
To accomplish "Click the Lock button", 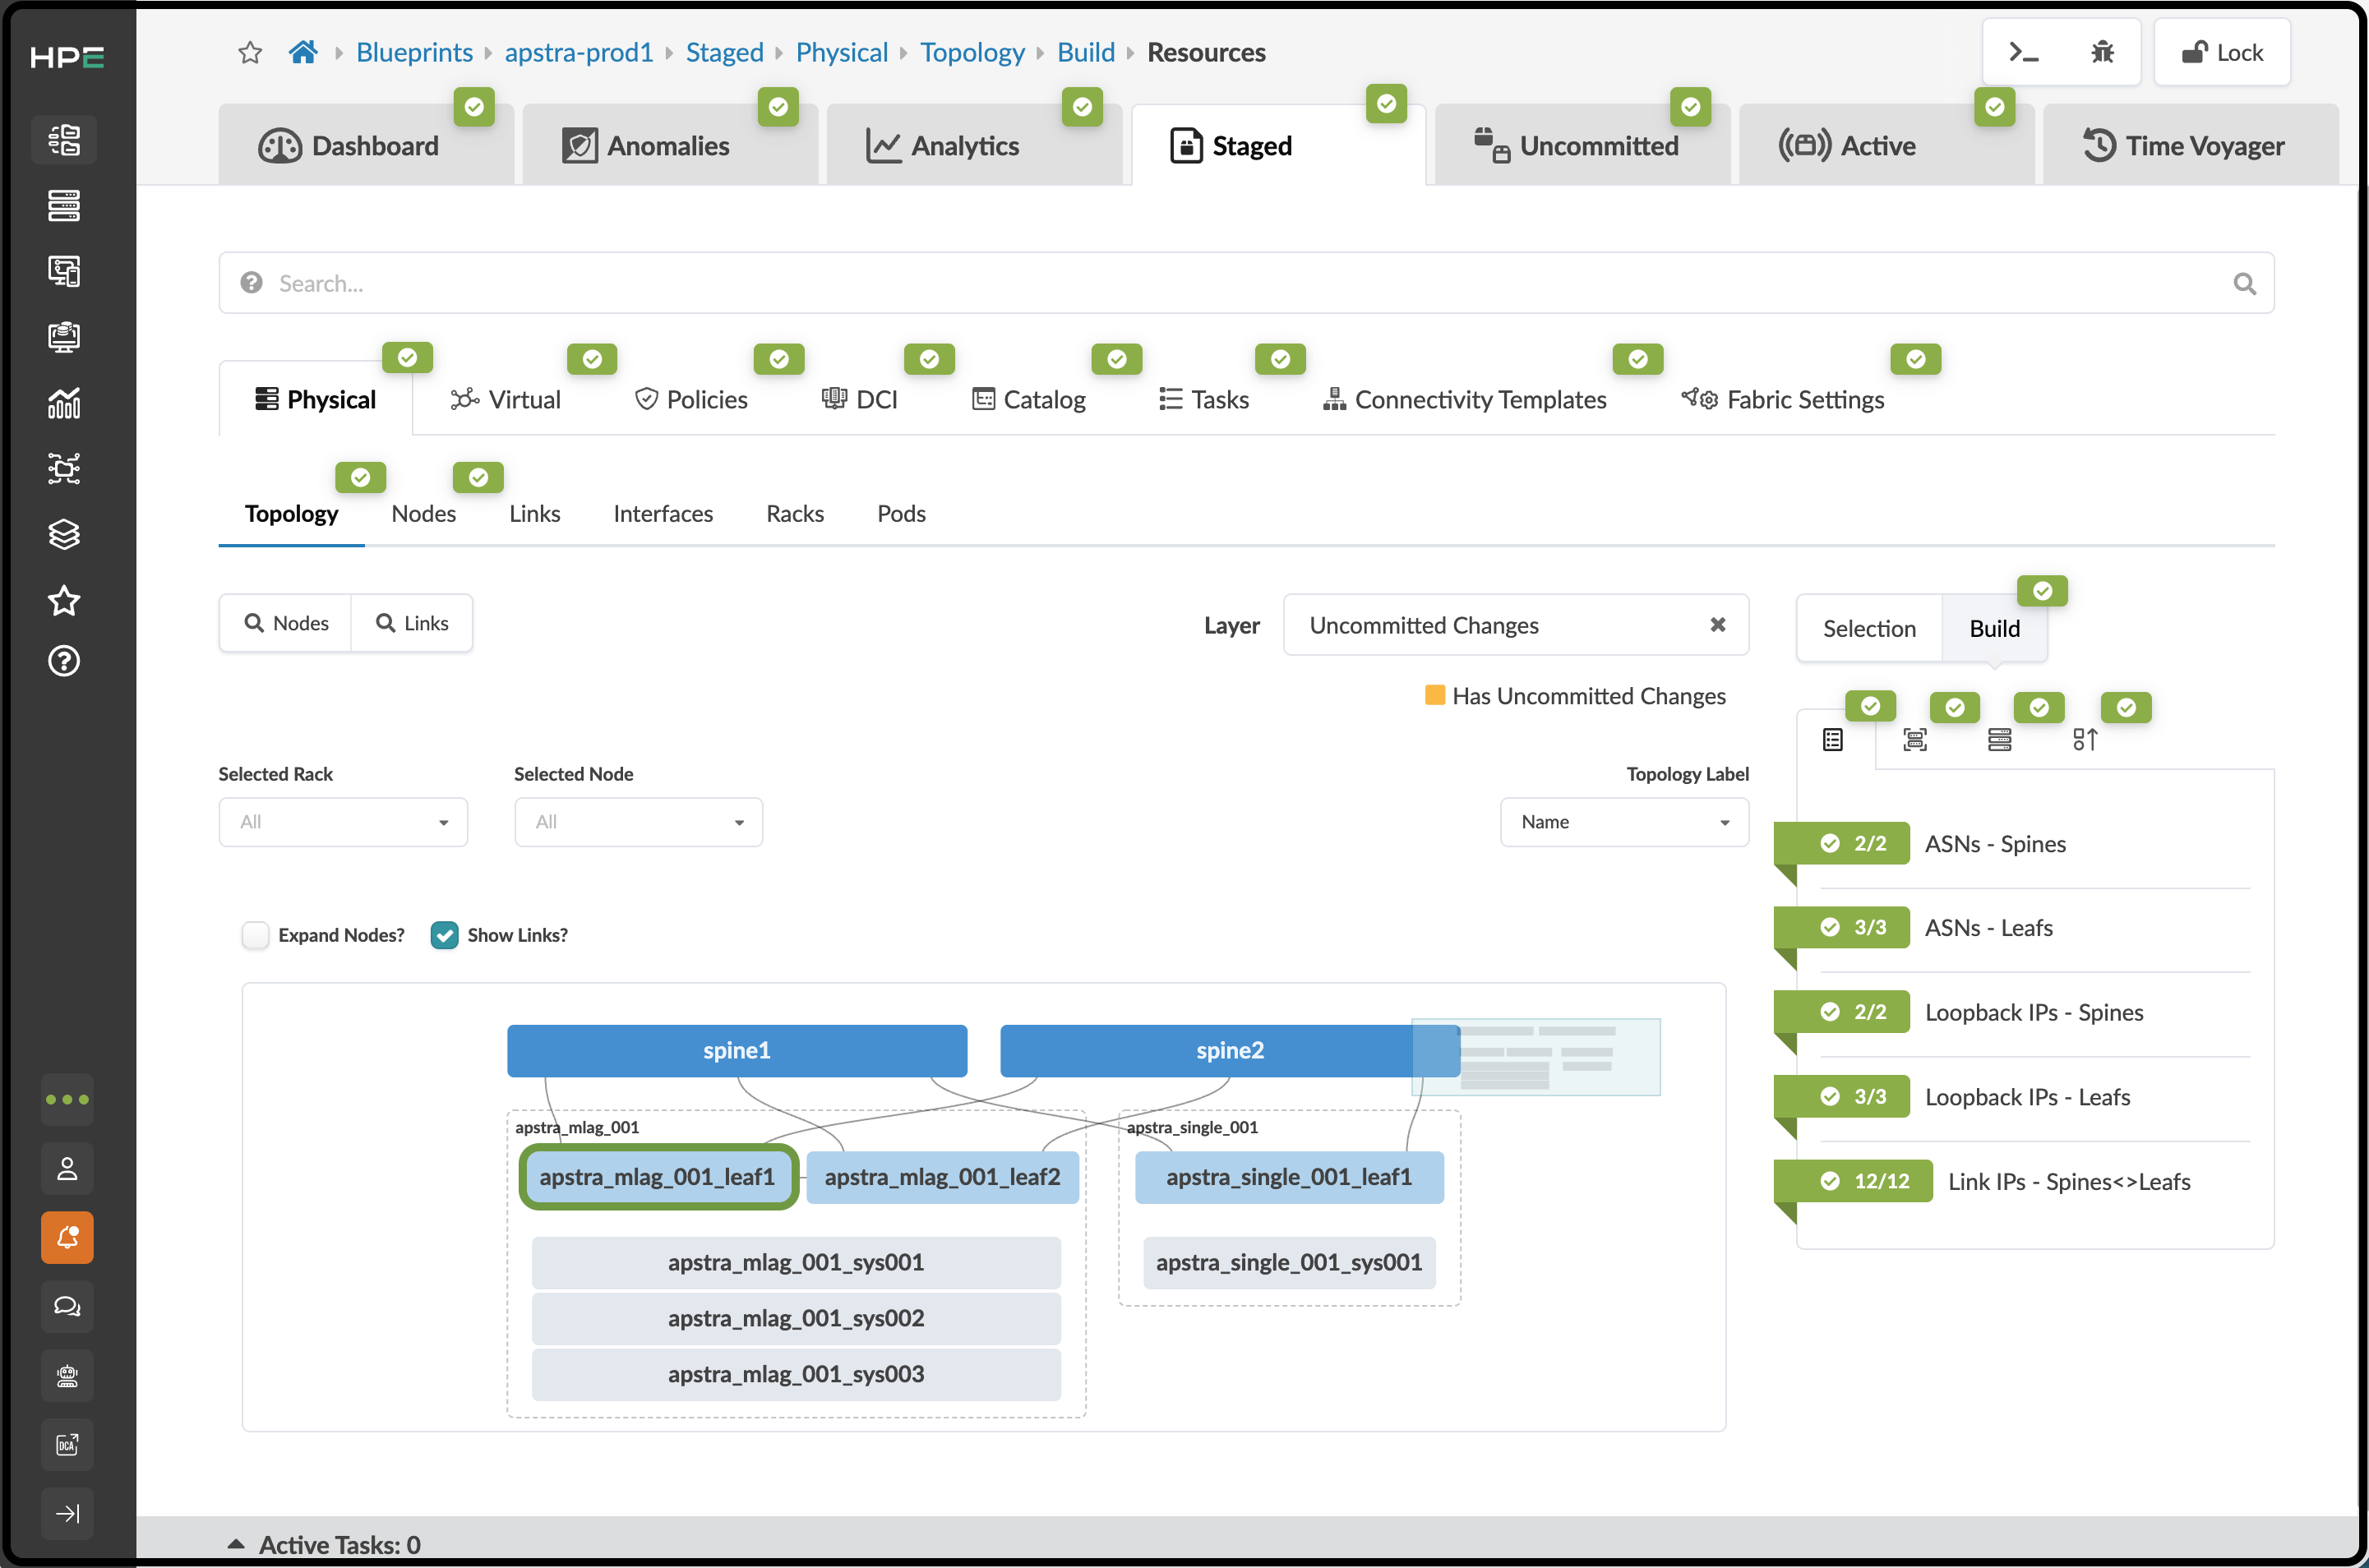I will coord(2221,52).
